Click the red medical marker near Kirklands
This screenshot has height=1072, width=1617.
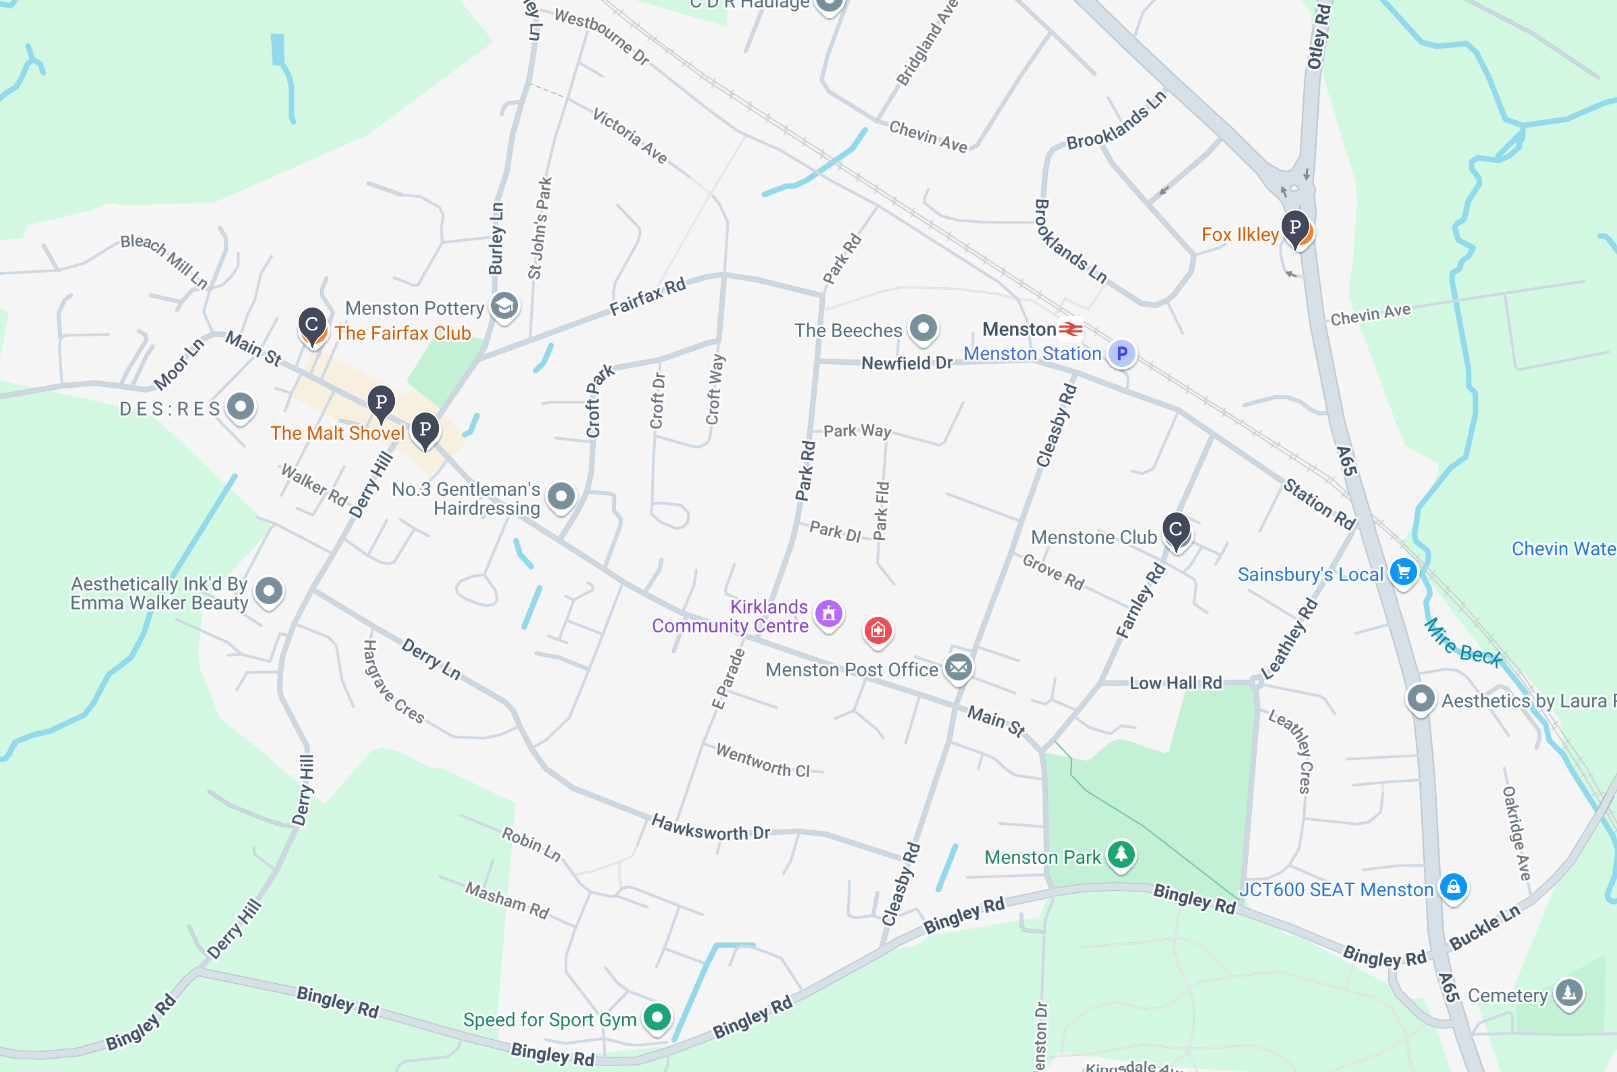pyautogui.click(x=878, y=630)
